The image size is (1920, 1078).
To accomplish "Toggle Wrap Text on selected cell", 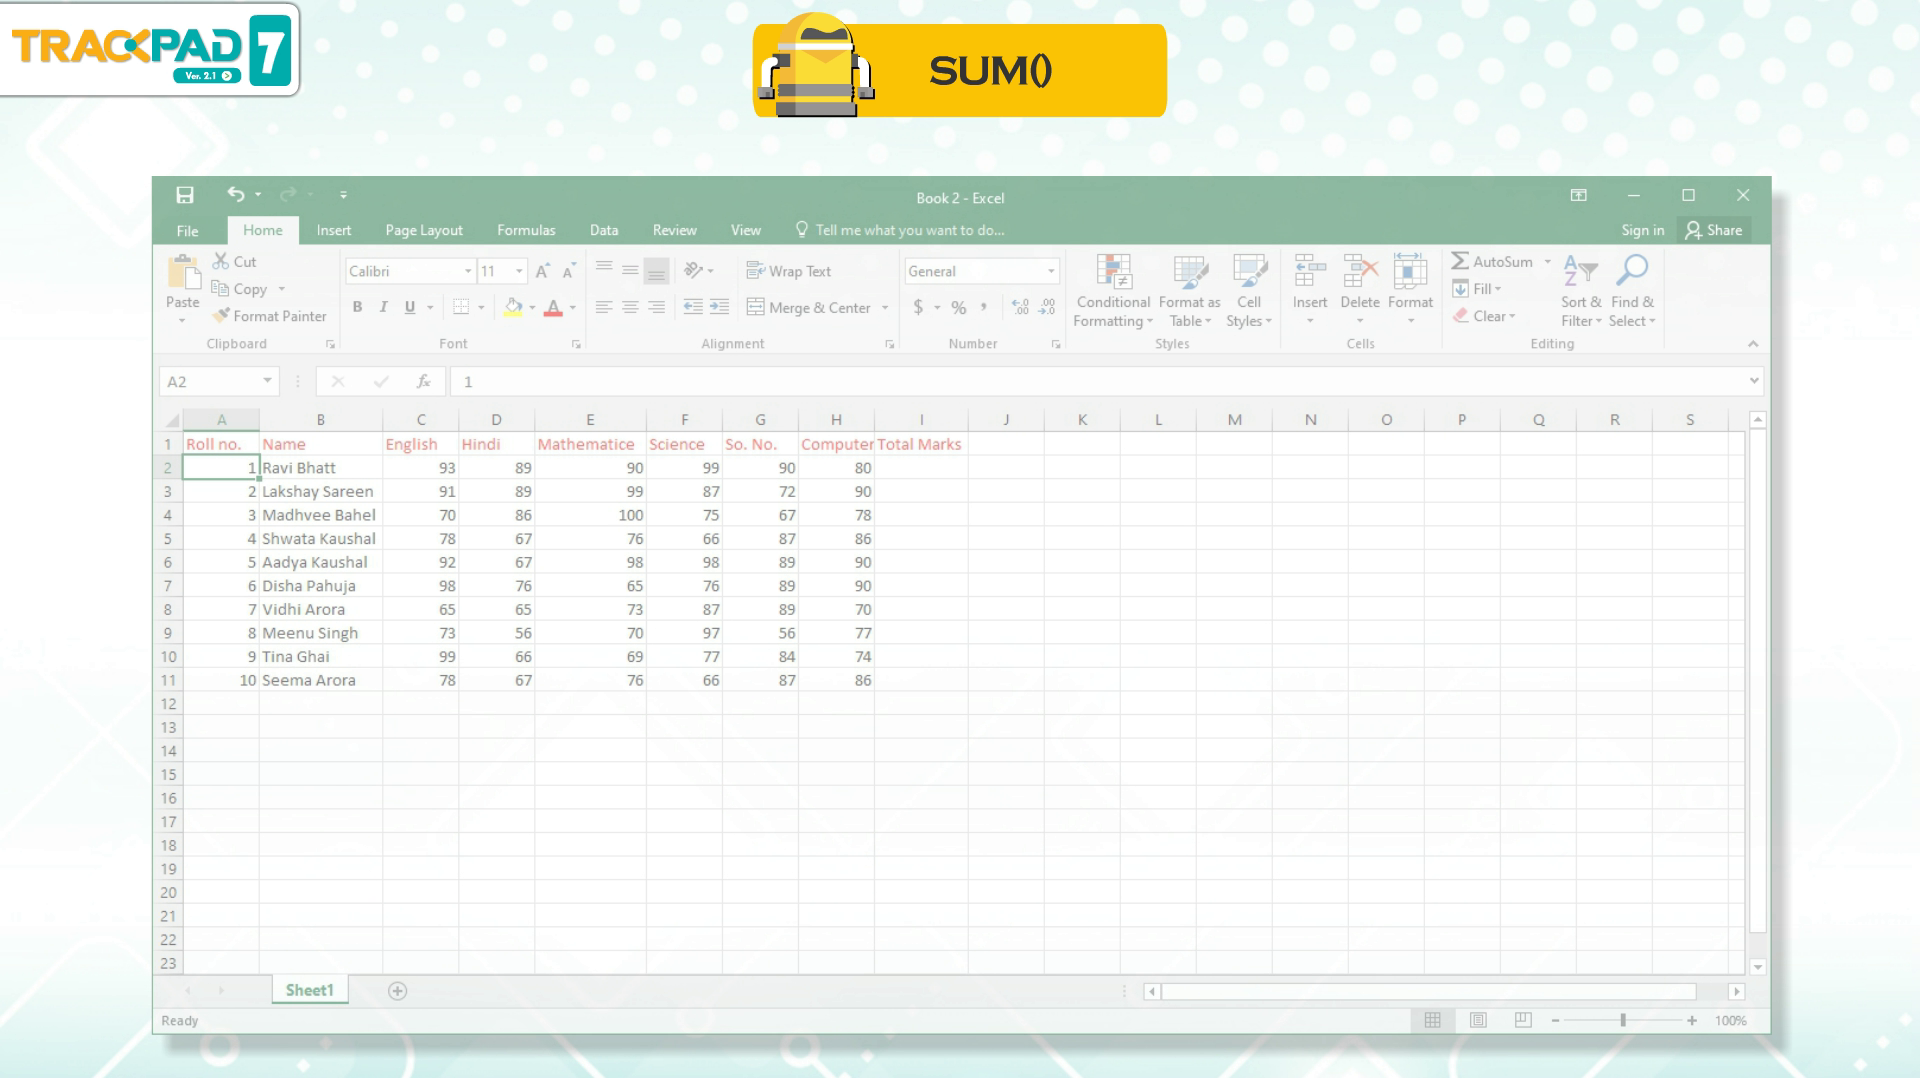I will 788,271.
